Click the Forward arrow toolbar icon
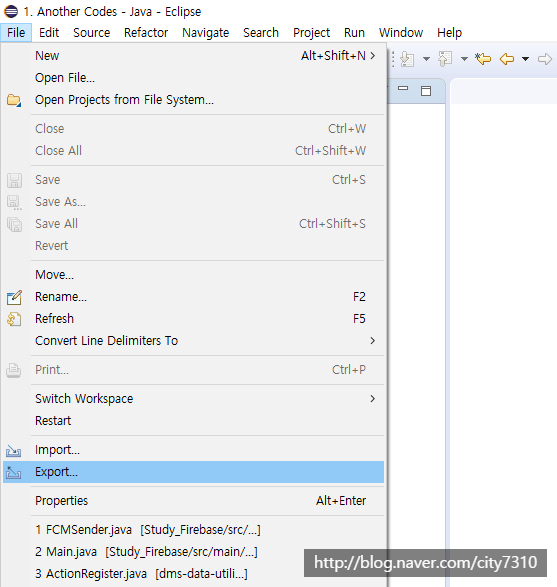The image size is (557, 587). click(545, 59)
